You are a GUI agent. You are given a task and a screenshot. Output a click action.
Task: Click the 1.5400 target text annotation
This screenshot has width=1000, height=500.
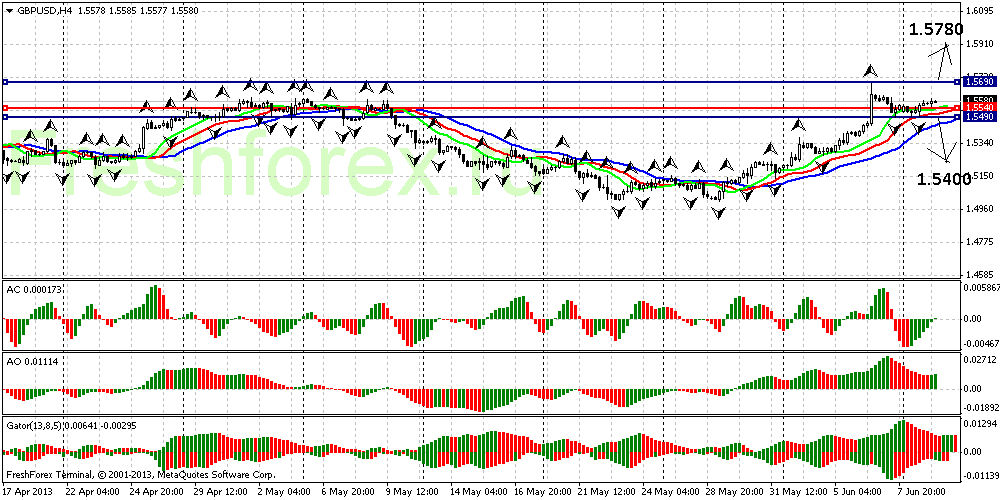pyautogui.click(x=943, y=179)
